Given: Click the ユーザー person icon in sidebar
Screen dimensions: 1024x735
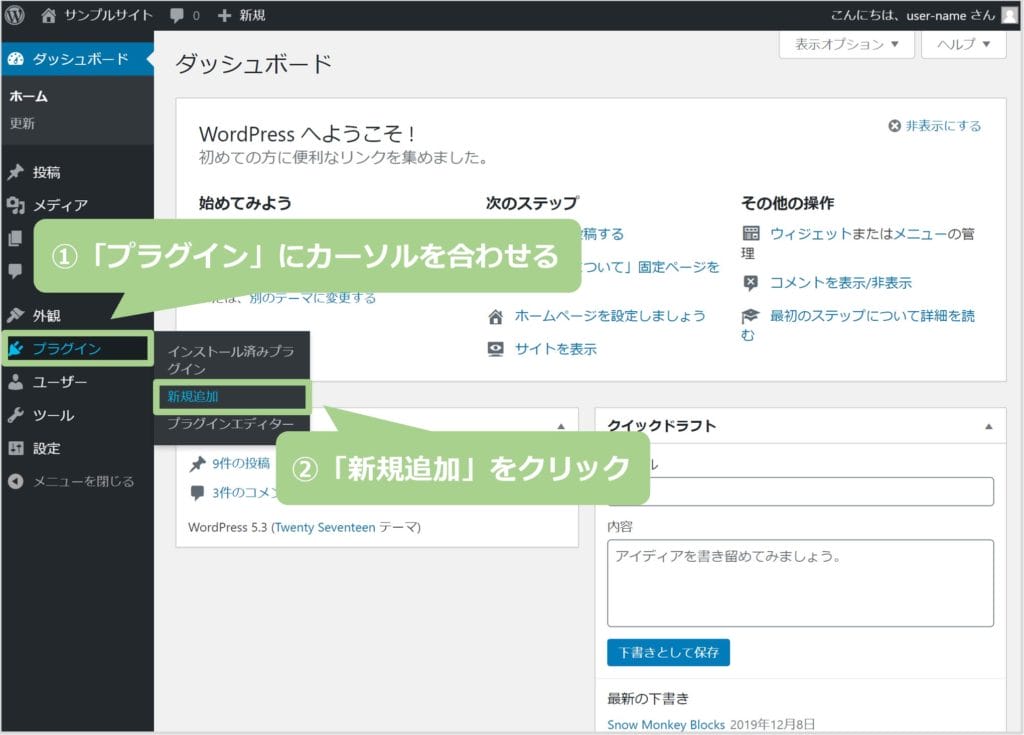Looking at the screenshot, I should 16,382.
